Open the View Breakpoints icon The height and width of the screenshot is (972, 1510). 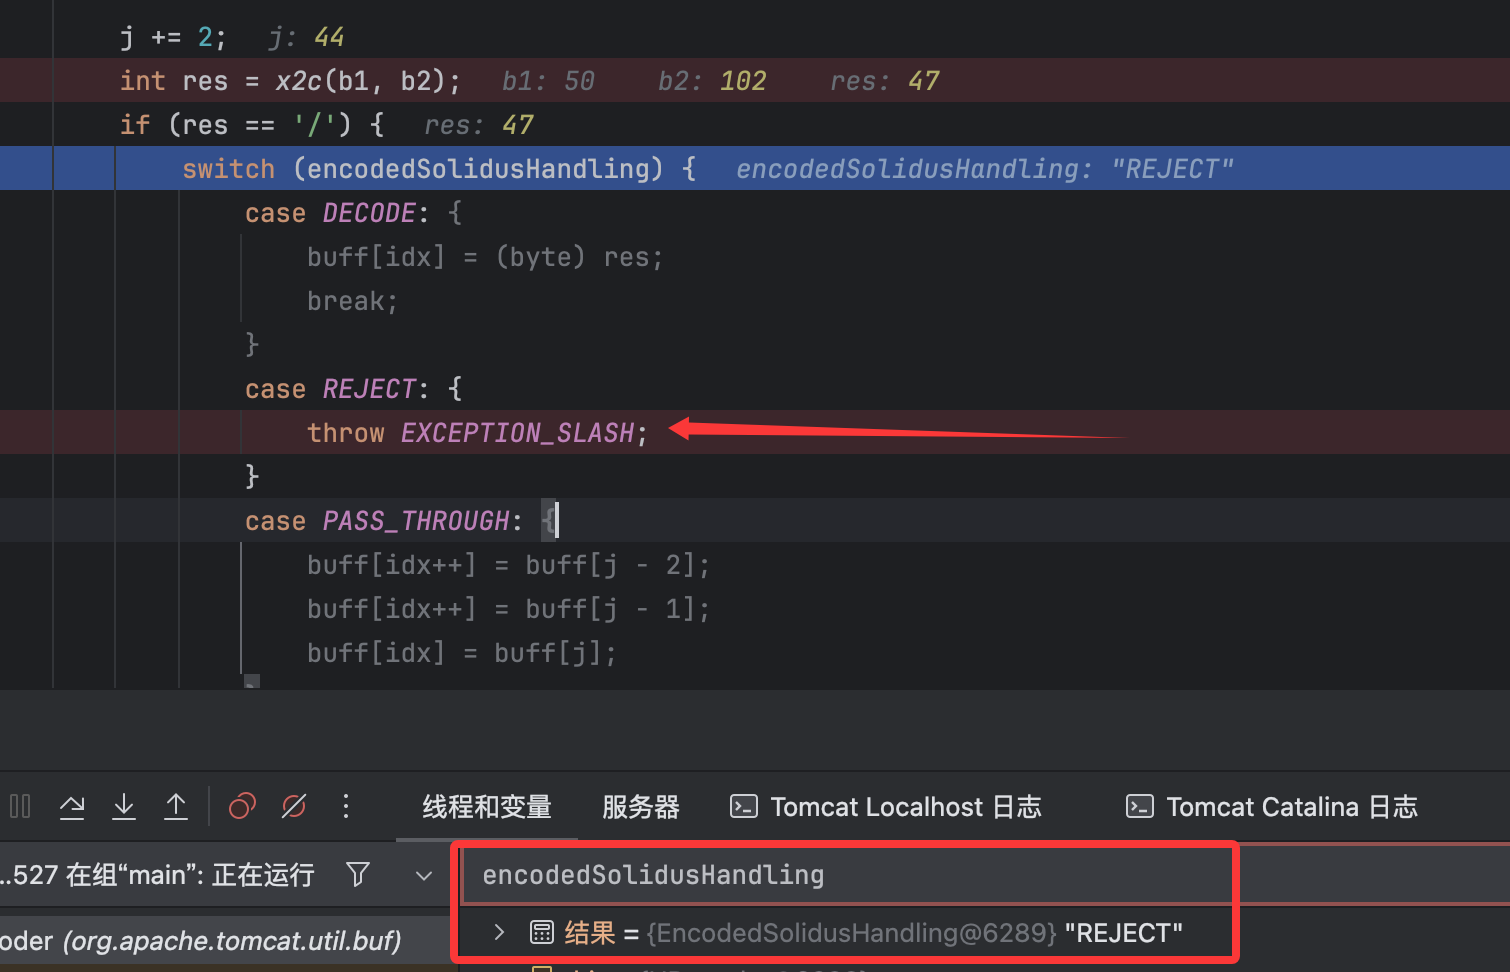point(242,806)
